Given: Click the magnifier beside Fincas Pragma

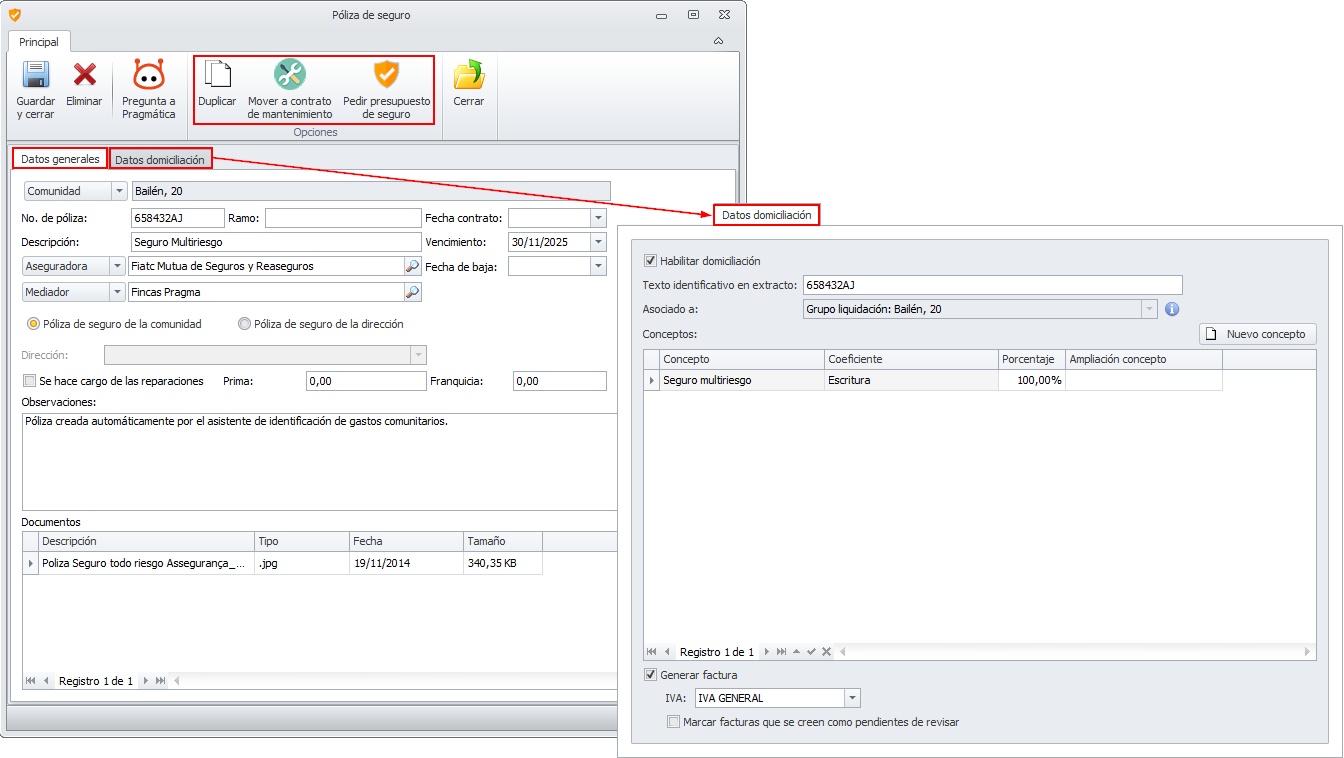Looking at the screenshot, I should 412,292.
